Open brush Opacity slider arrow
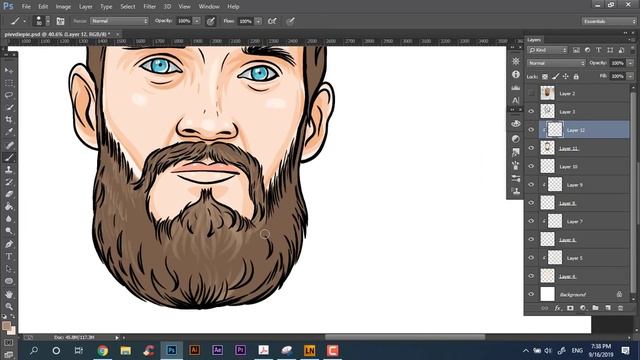Viewport: 640px width, 360px height. click(x=197, y=21)
